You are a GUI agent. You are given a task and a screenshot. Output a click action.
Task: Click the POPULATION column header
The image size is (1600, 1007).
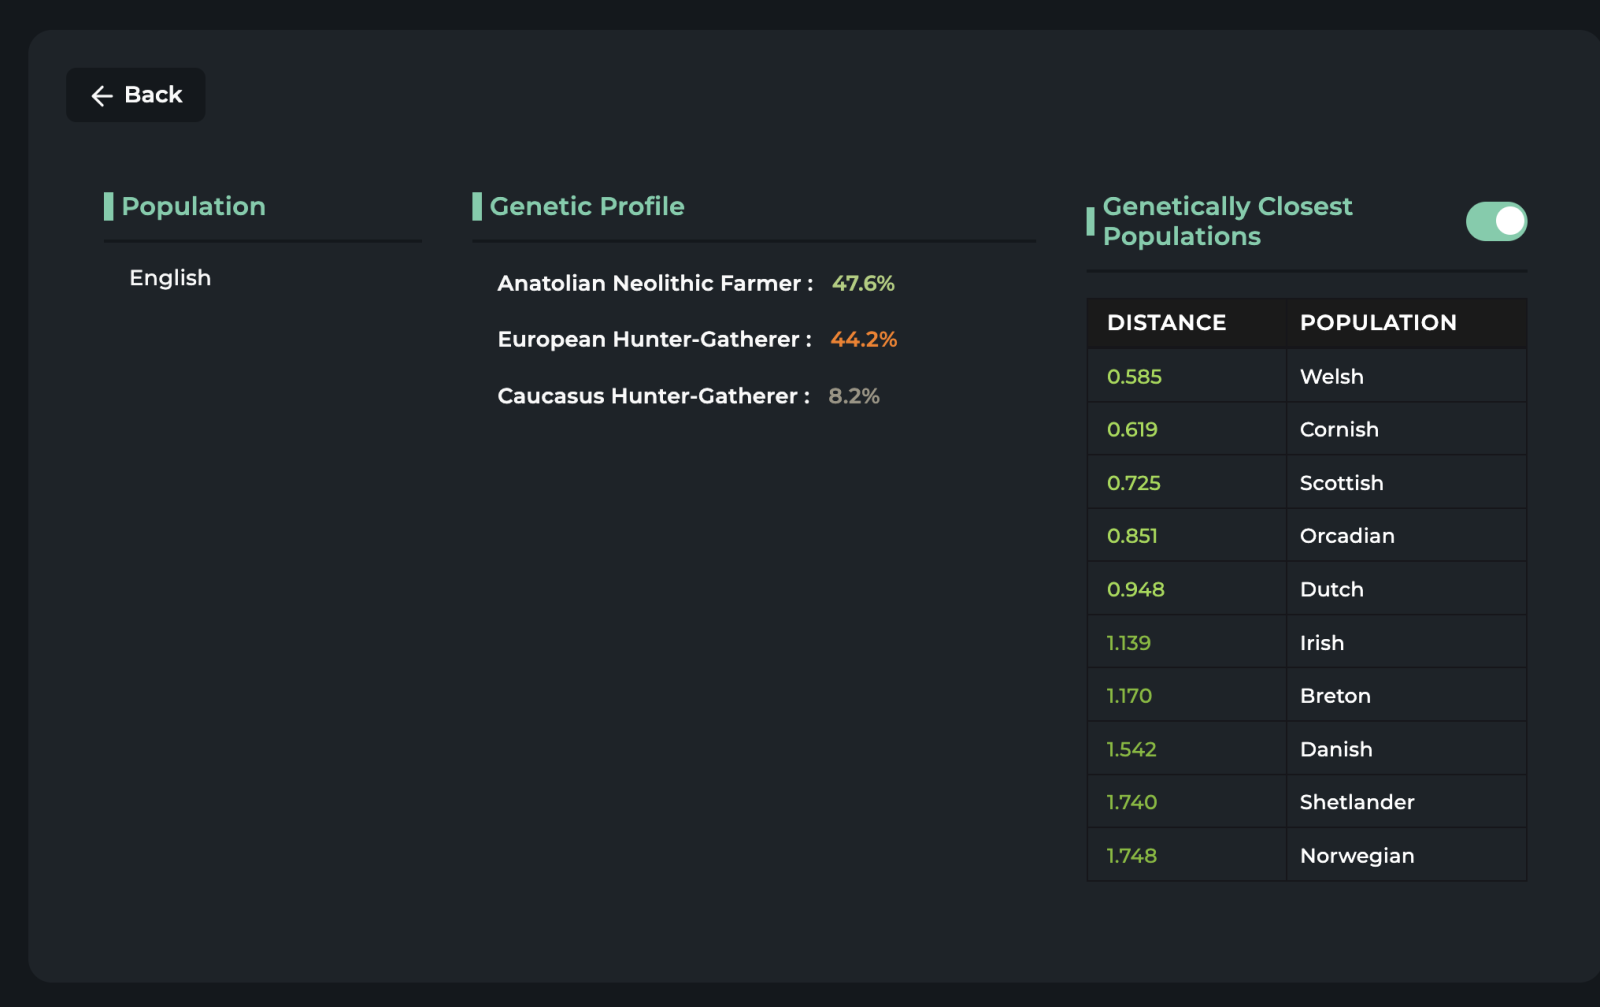click(x=1378, y=323)
